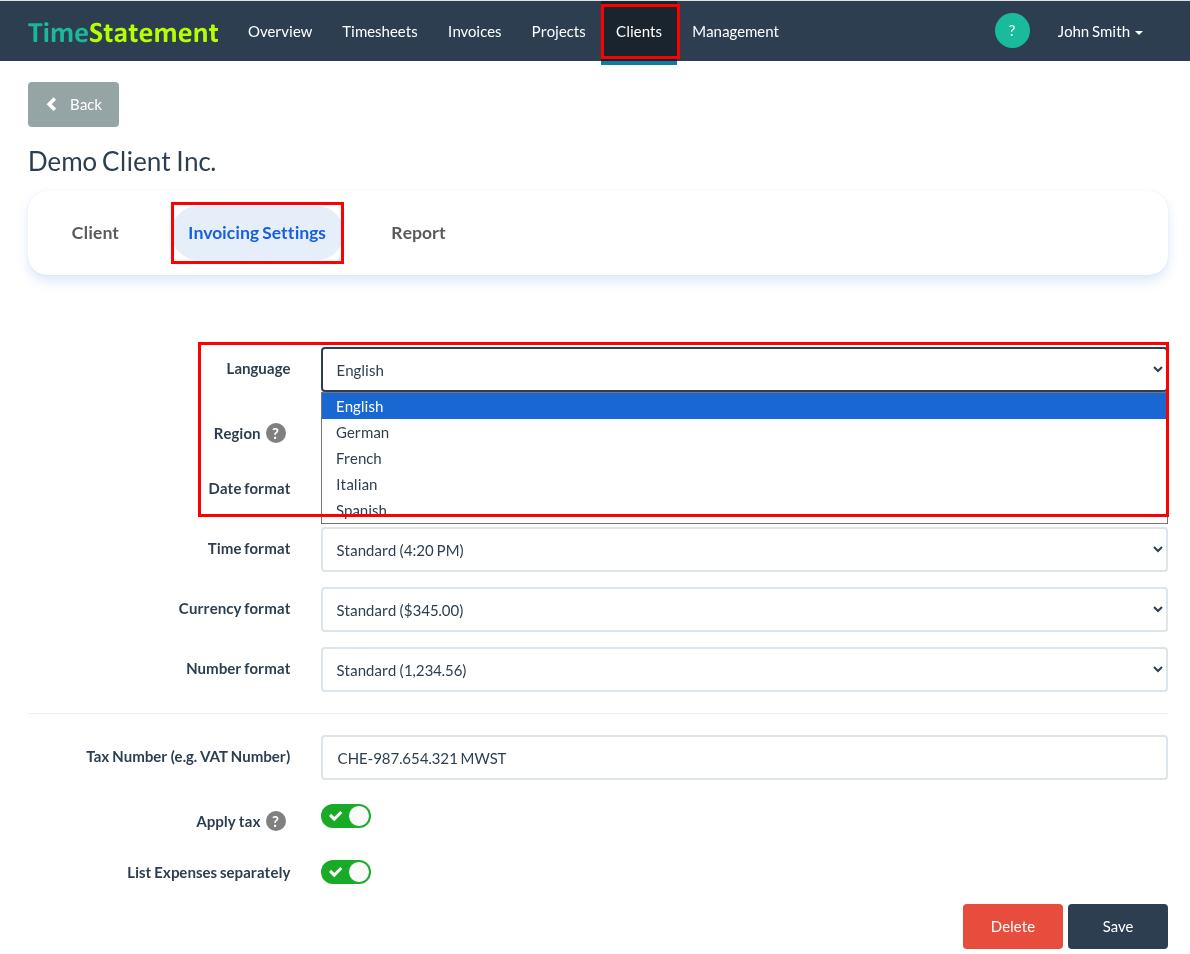
Task: Open Projects in navigation bar
Action: [x=559, y=32]
